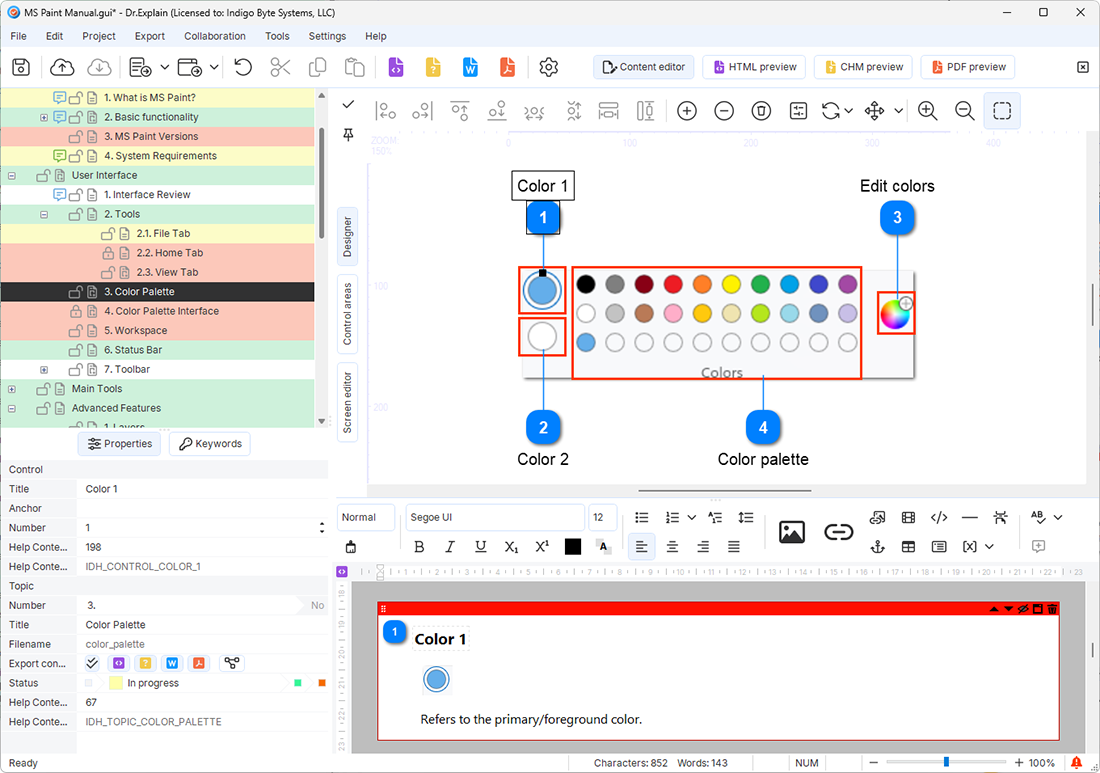Viewport: 1100px width, 773px height.
Task: Hide Color 1 block with crossed-eye icon
Action: [1023, 609]
